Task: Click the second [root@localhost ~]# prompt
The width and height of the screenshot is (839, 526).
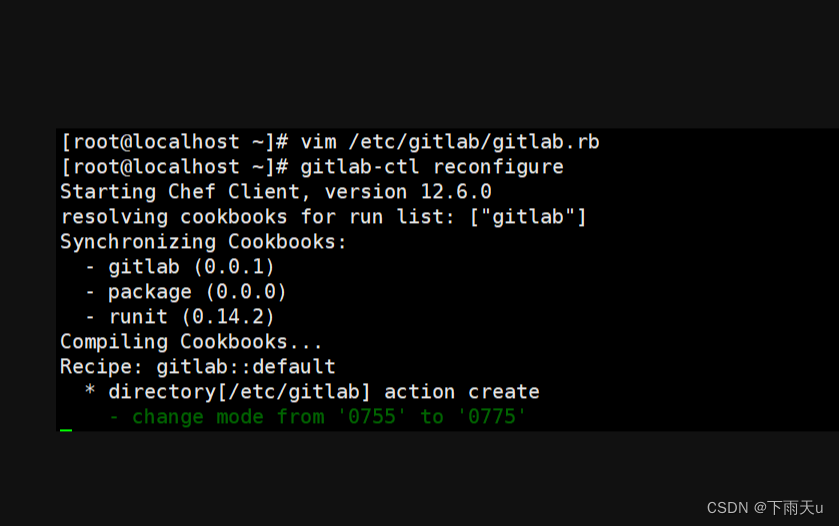Action: (174, 167)
